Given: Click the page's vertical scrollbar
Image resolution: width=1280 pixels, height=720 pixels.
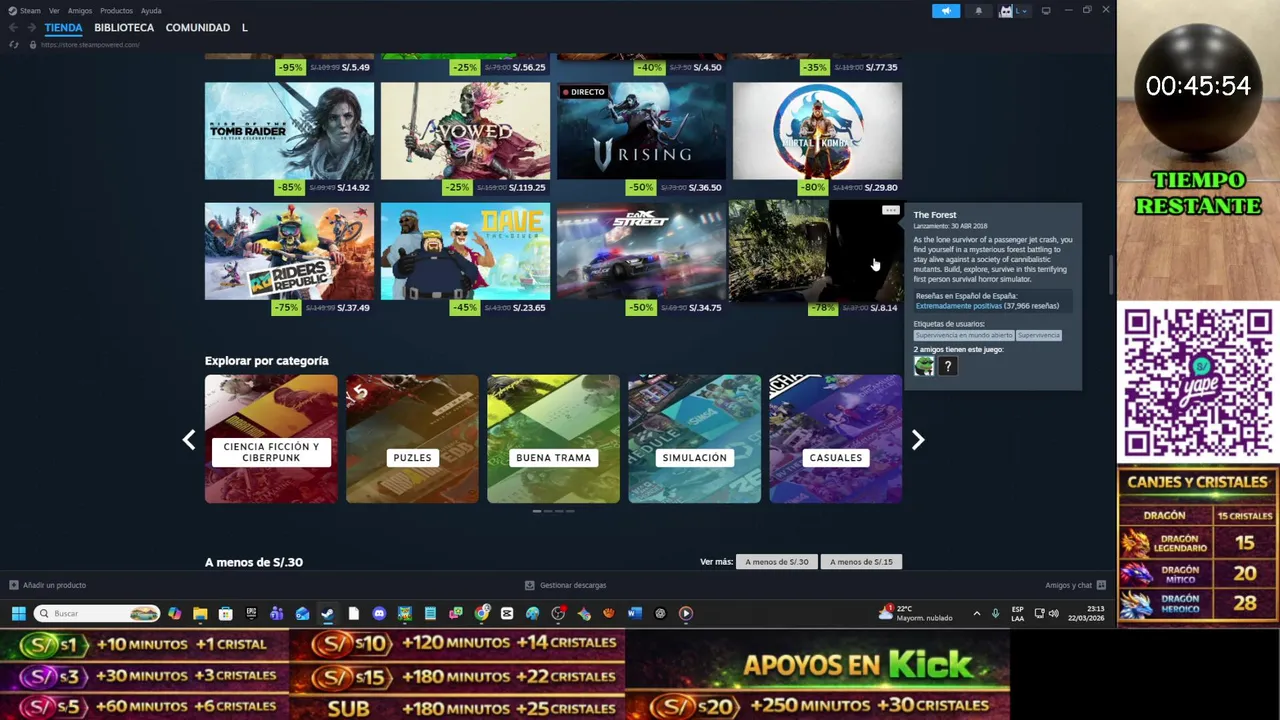Looking at the screenshot, I should point(1111,275).
